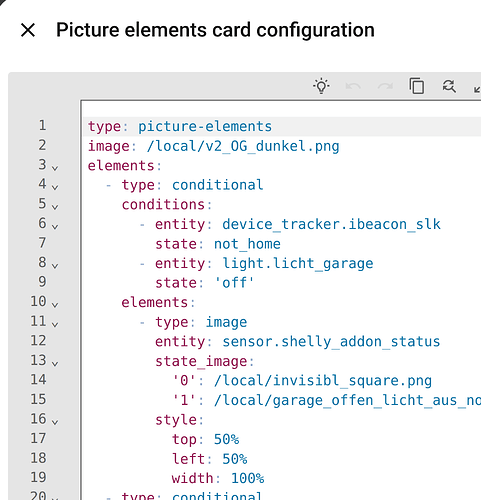481x500 pixels.
Task: Copy editor content with clipboard icon
Action: pos(417,86)
